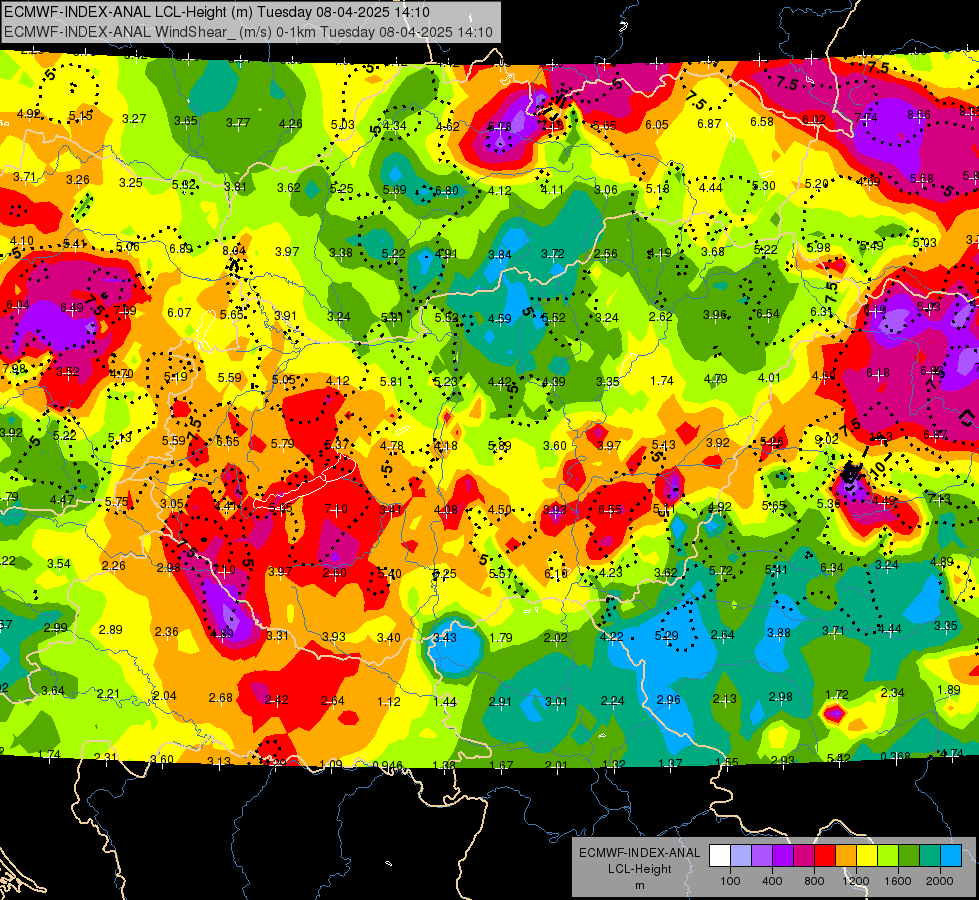Click the wind shear value 7.74
979x900 pixels.
coord(866,117)
